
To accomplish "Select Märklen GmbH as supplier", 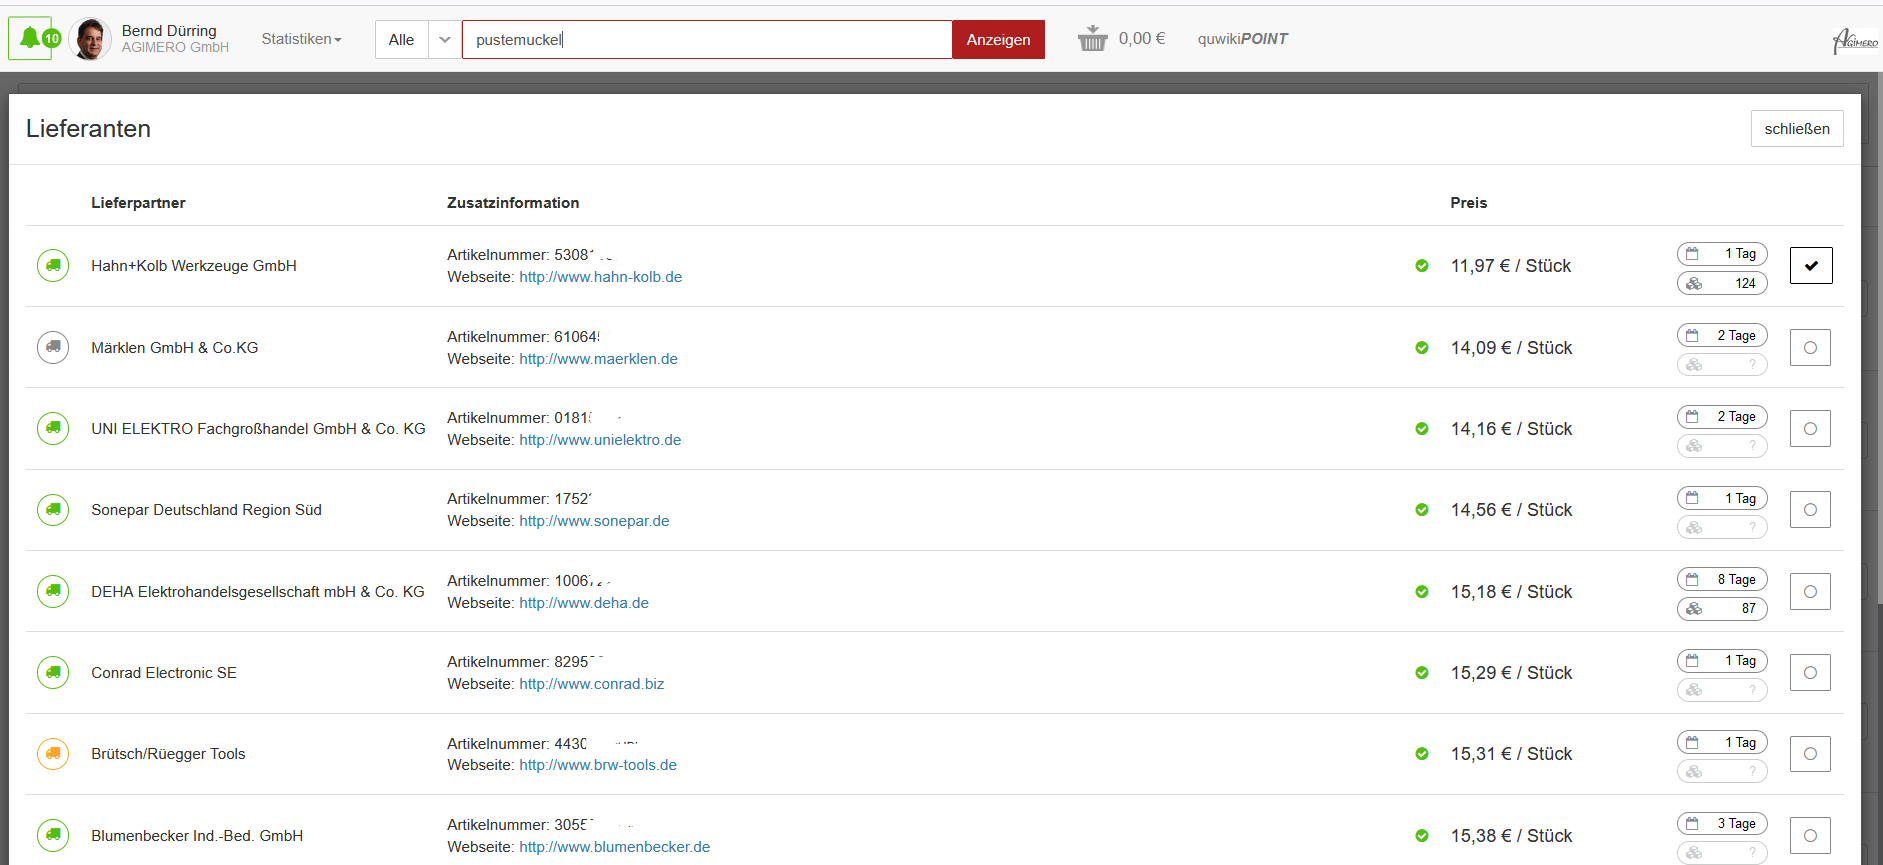I will [1810, 348].
